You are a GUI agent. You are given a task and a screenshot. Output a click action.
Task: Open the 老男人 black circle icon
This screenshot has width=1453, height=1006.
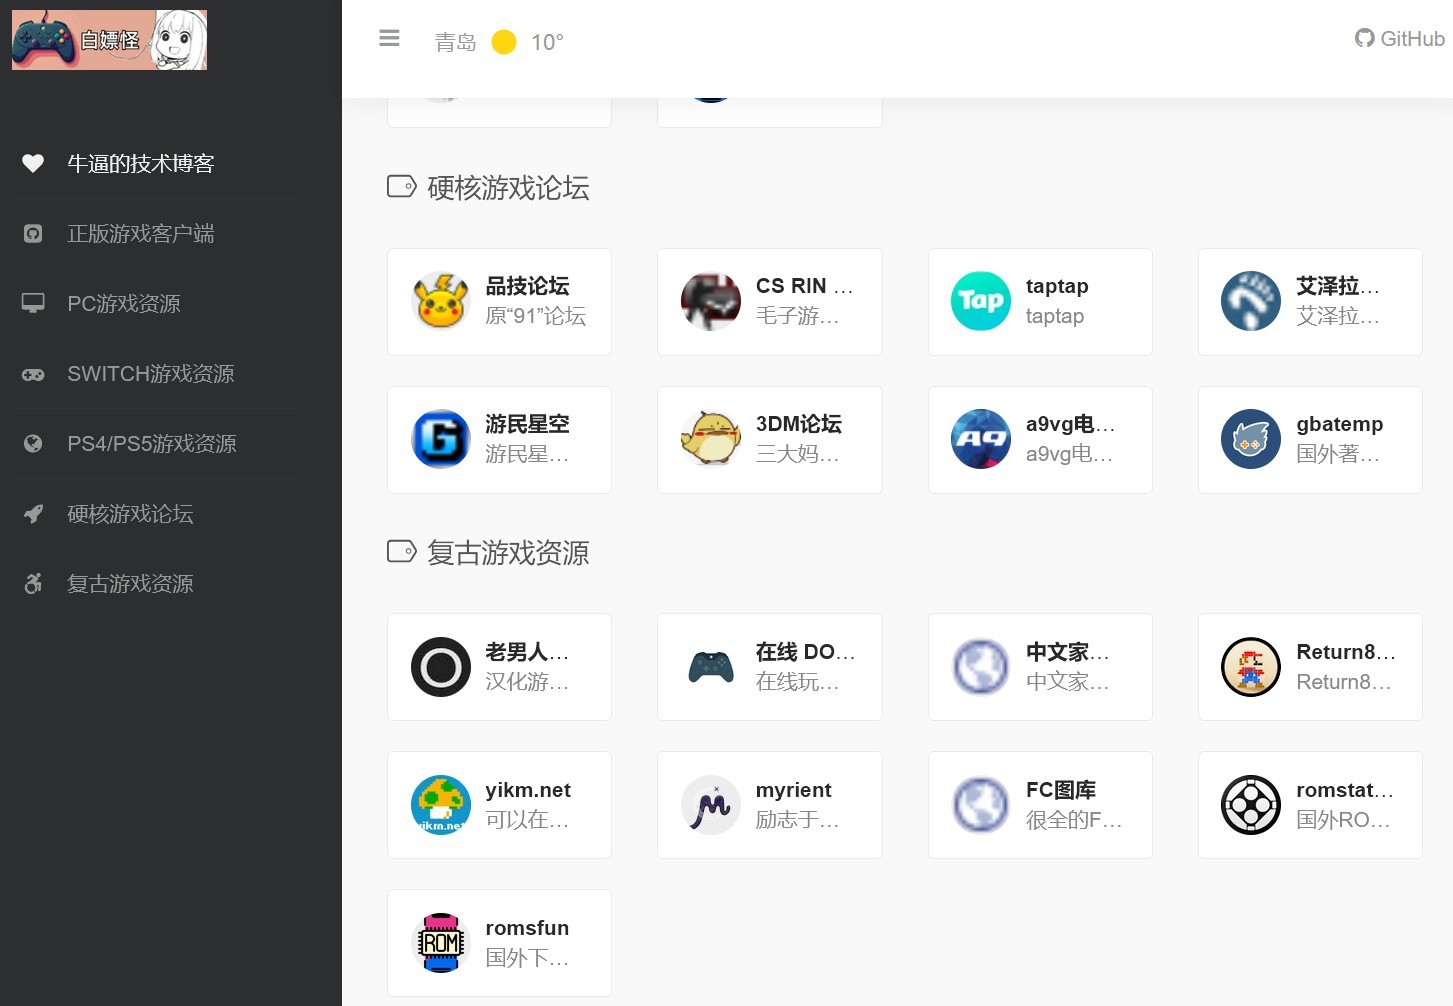point(441,667)
